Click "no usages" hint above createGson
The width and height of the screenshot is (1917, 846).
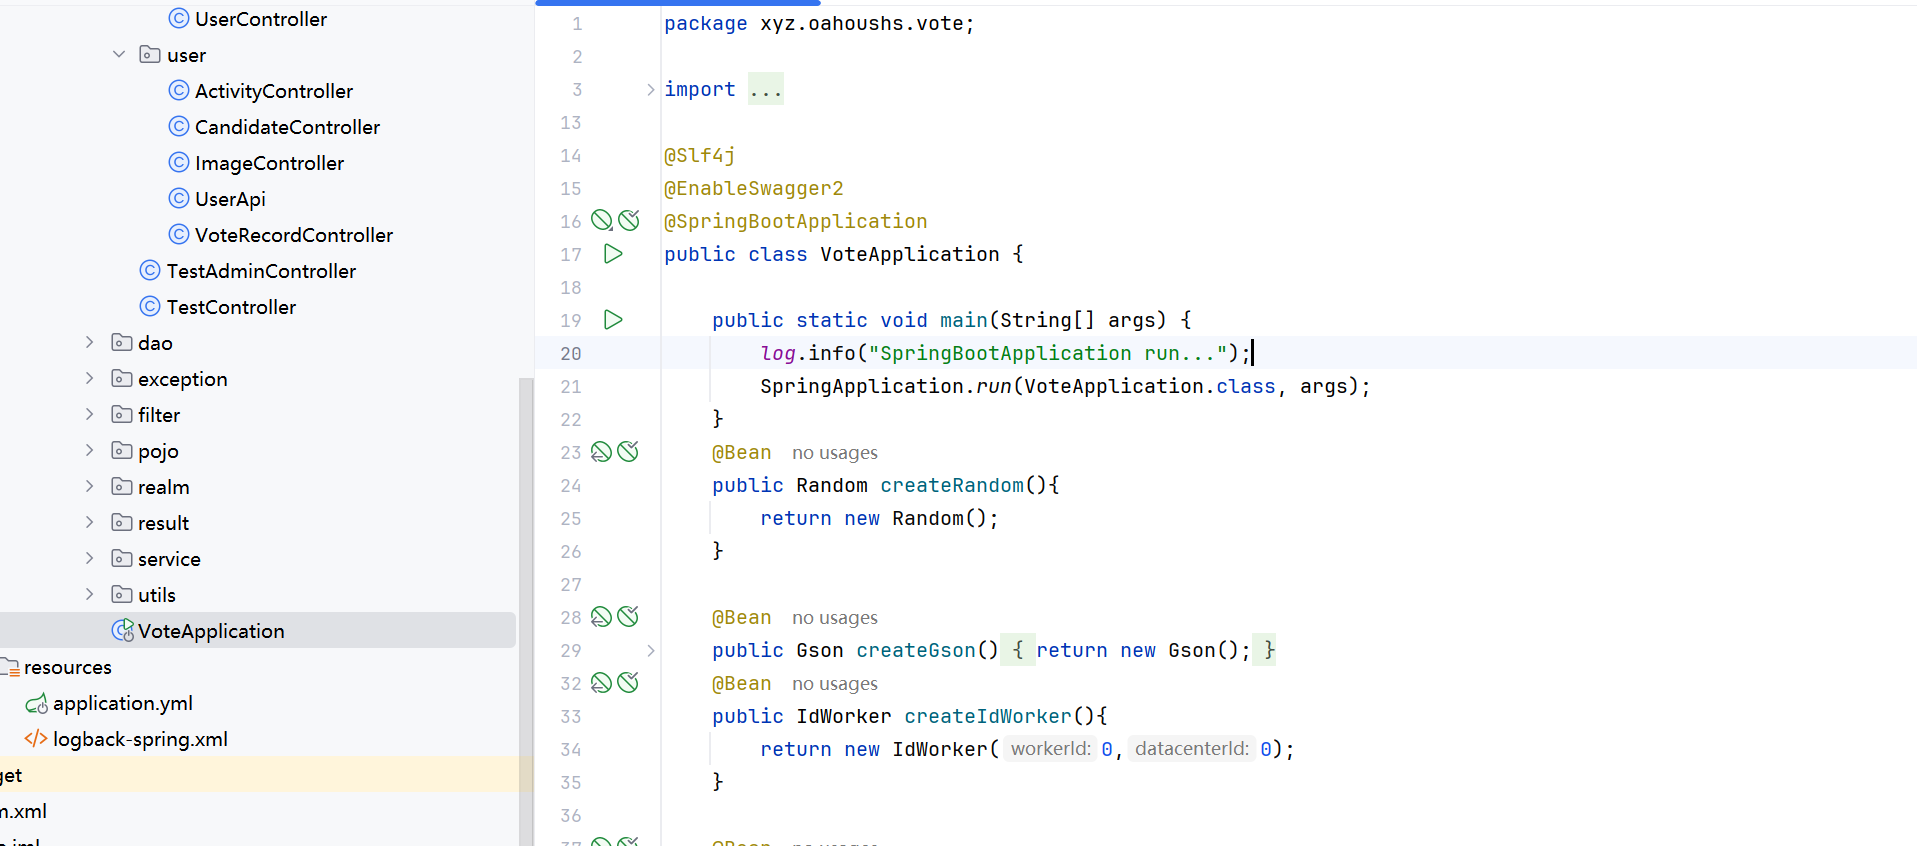tap(835, 618)
